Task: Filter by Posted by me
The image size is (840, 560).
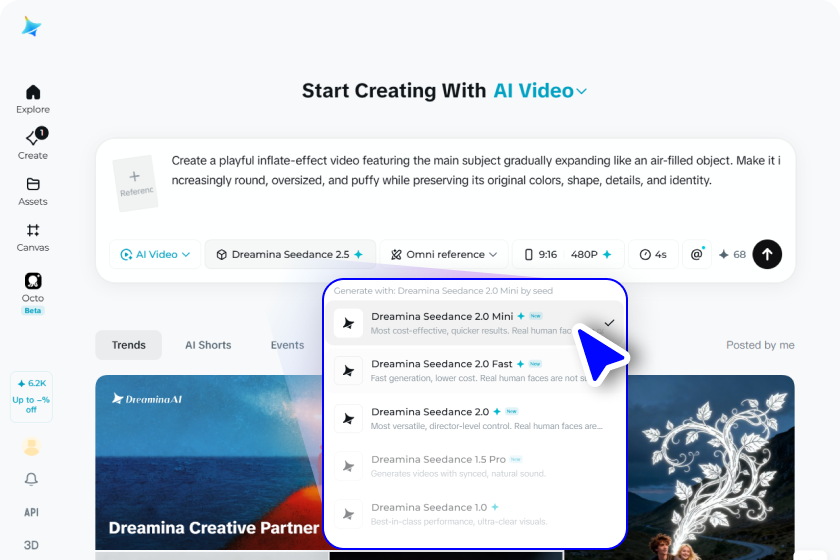Action: (x=760, y=345)
